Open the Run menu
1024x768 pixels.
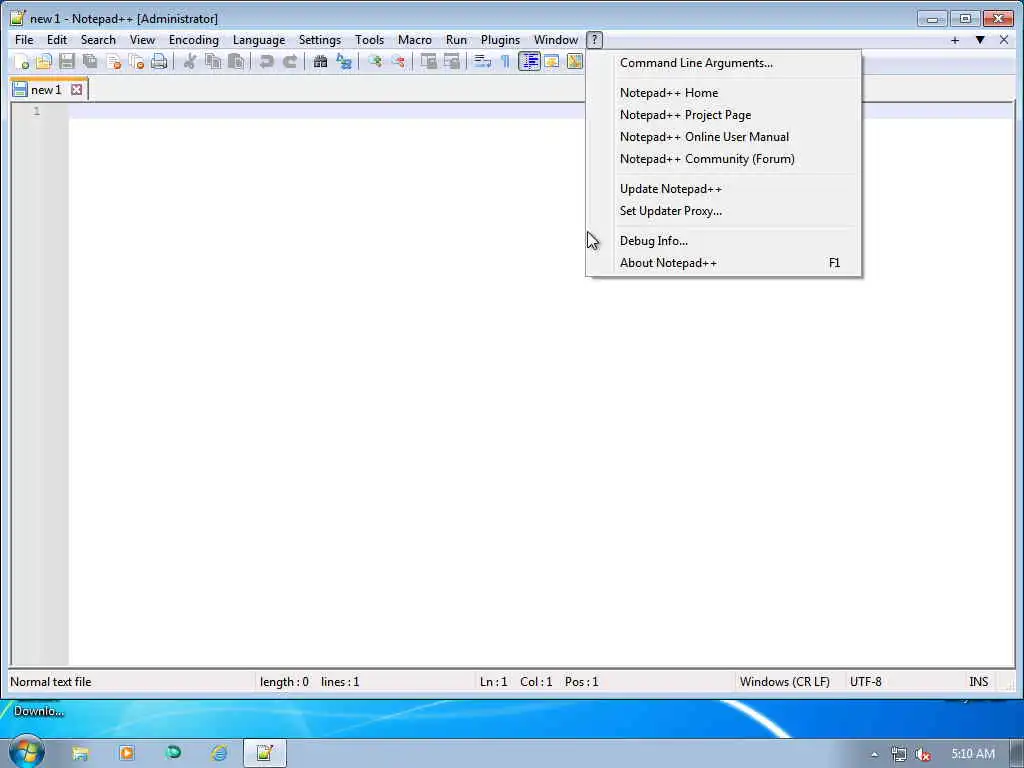[x=456, y=40]
